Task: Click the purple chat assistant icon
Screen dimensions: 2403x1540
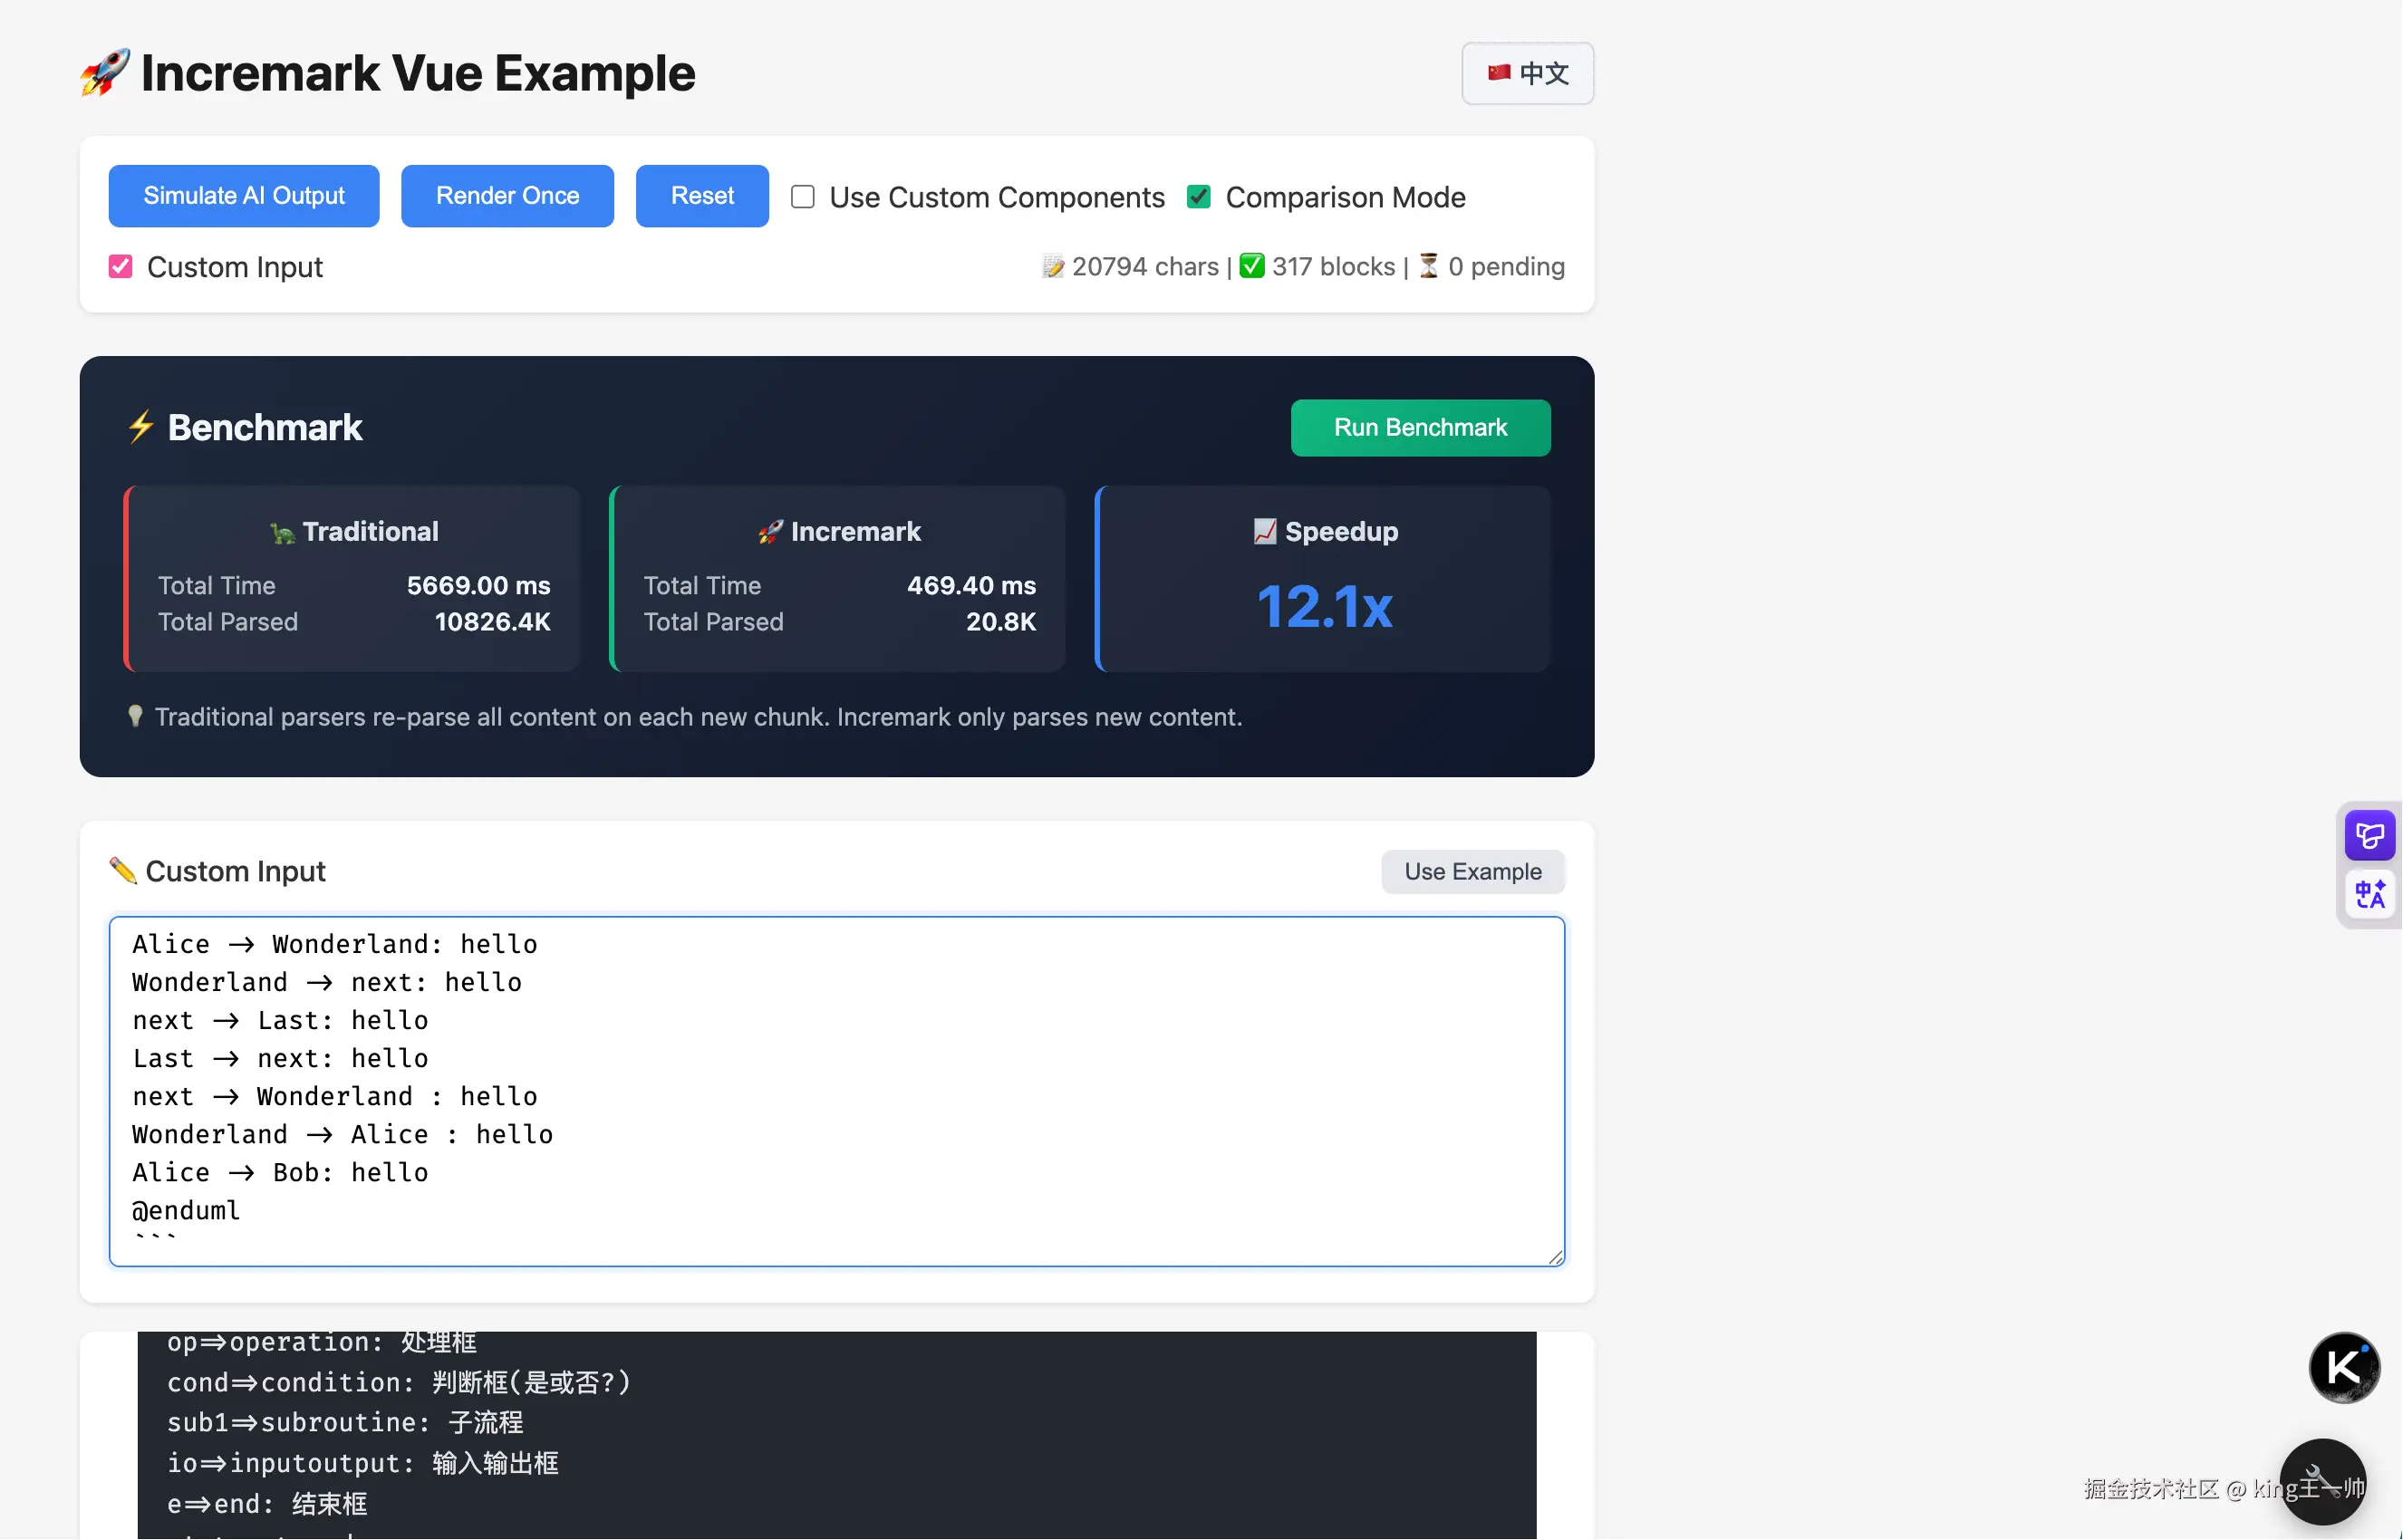Action: [2369, 835]
